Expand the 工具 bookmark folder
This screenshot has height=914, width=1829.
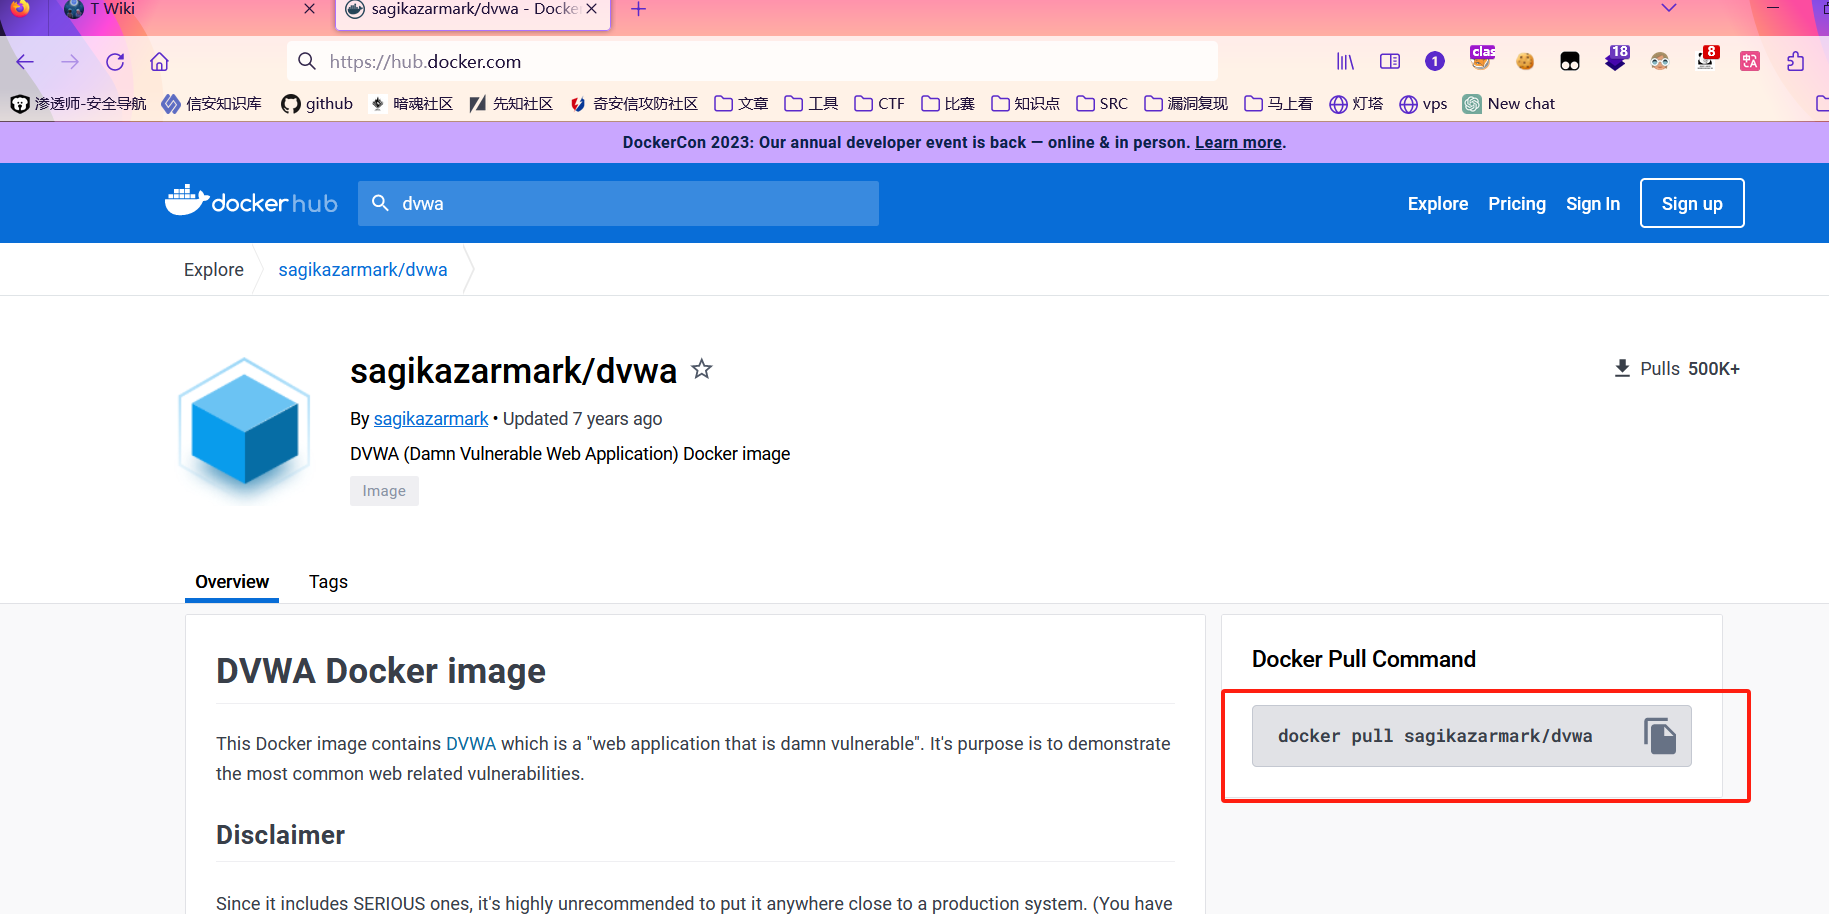(811, 104)
